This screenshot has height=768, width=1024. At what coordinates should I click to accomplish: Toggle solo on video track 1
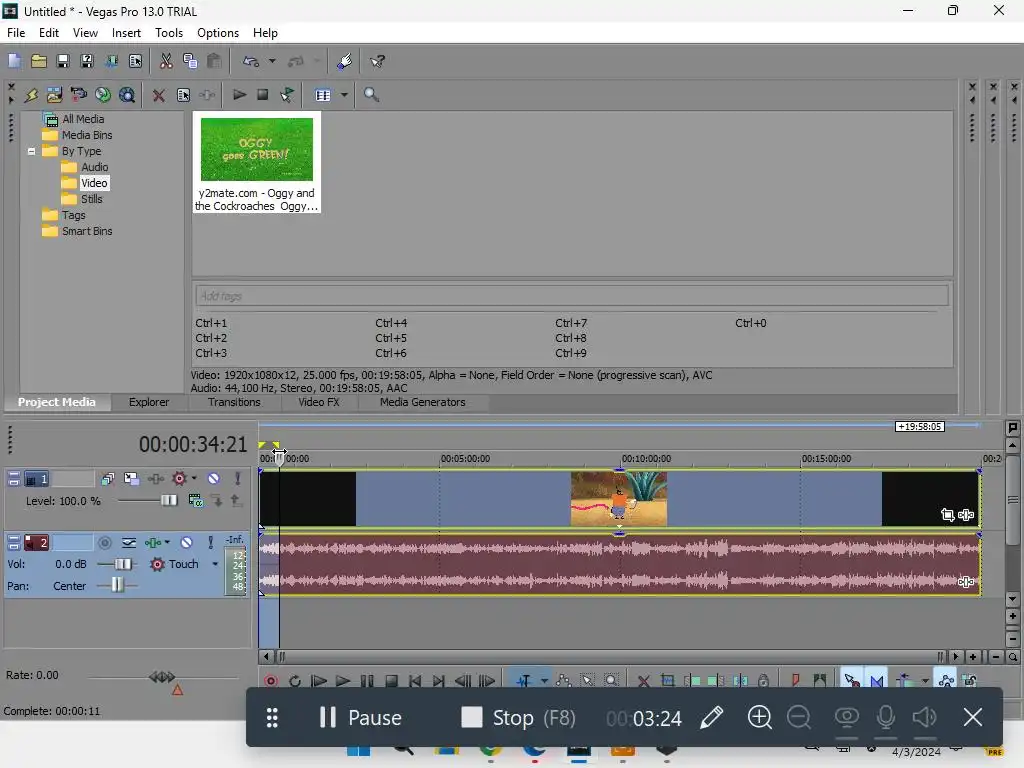tap(238, 479)
